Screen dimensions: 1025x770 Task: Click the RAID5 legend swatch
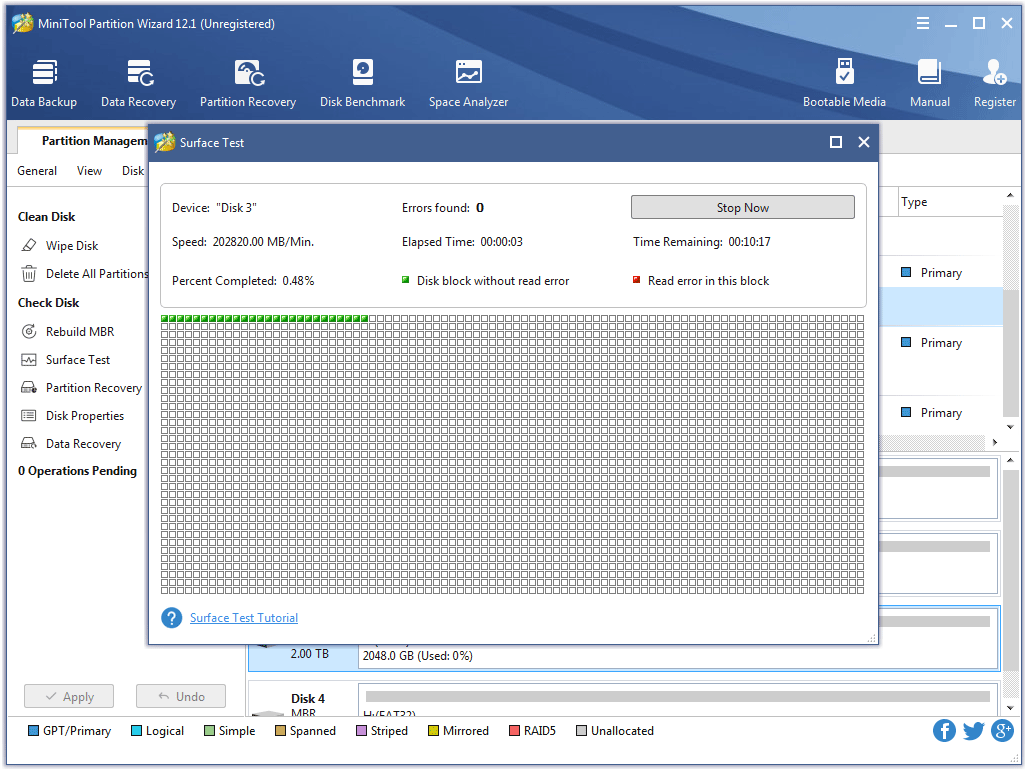click(x=514, y=731)
